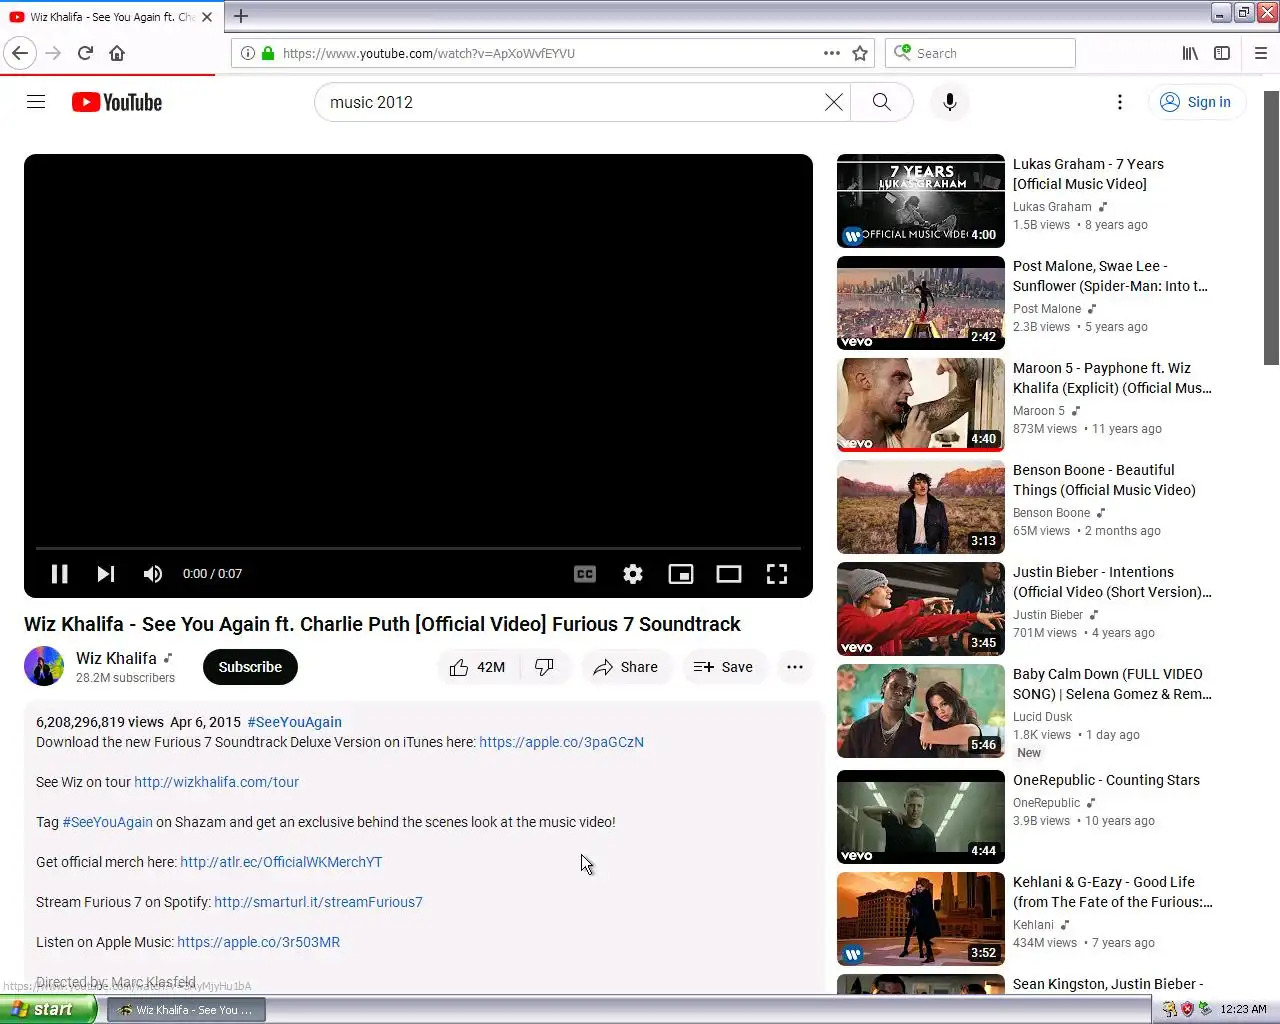Open page actions ellipsis in address bar
The image size is (1280, 1024).
pos(831,53)
